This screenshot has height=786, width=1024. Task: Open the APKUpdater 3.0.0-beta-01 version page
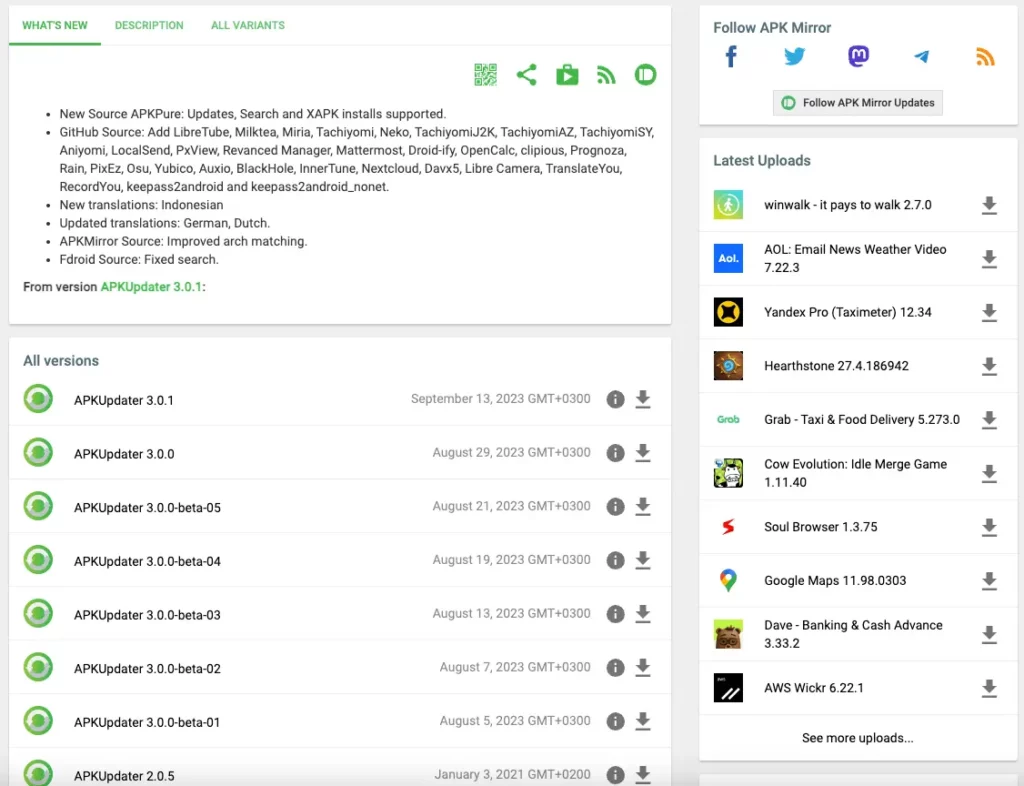click(147, 722)
